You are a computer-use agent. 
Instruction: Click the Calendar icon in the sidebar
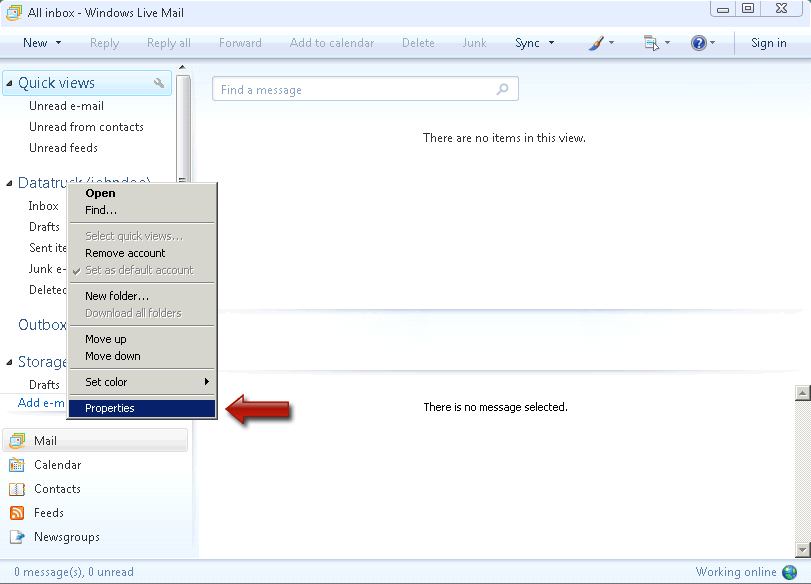click(x=17, y=465)
